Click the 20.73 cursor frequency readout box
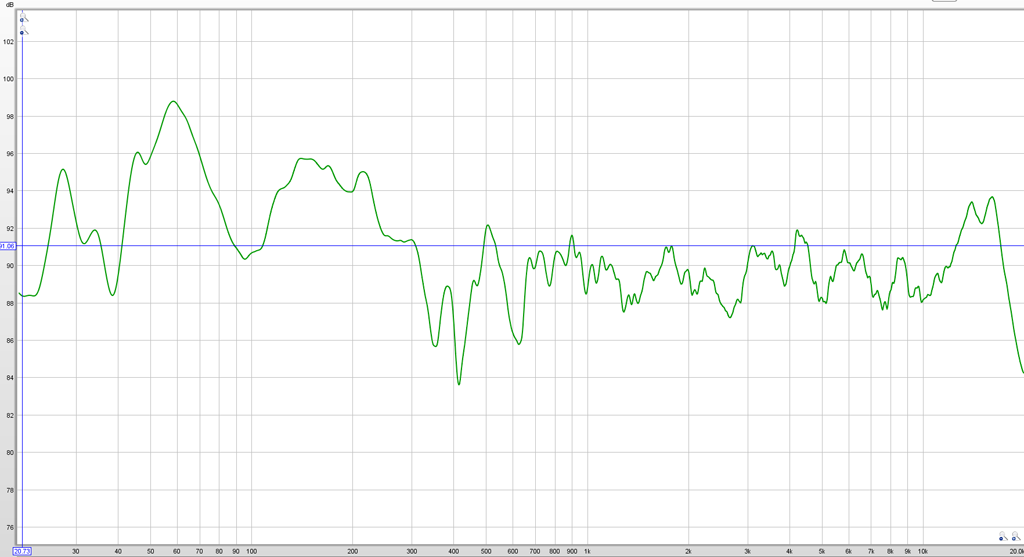Viewport: 1024px width, 557px height. (x=22, y=551)
